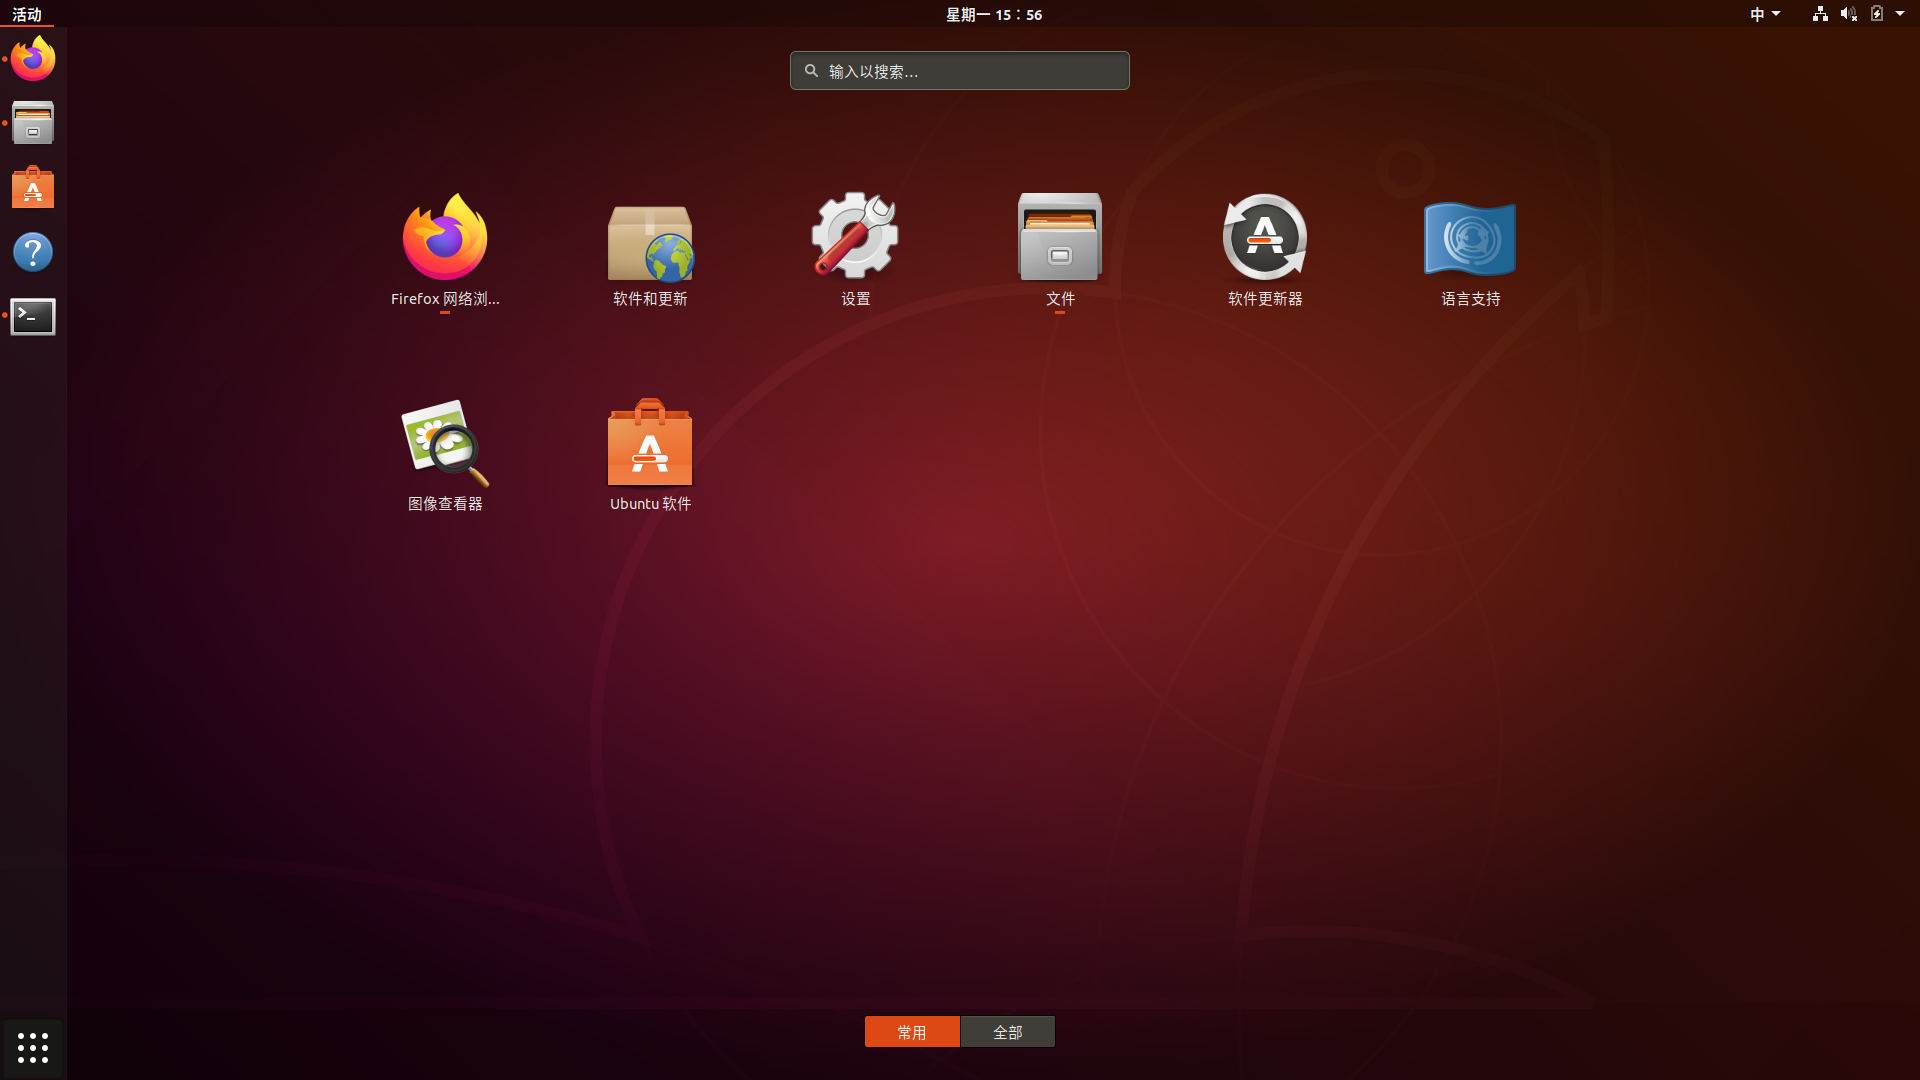The image size is (1920, 1080).
Task: Click 活动 Activities button
Action: point(27,14)
